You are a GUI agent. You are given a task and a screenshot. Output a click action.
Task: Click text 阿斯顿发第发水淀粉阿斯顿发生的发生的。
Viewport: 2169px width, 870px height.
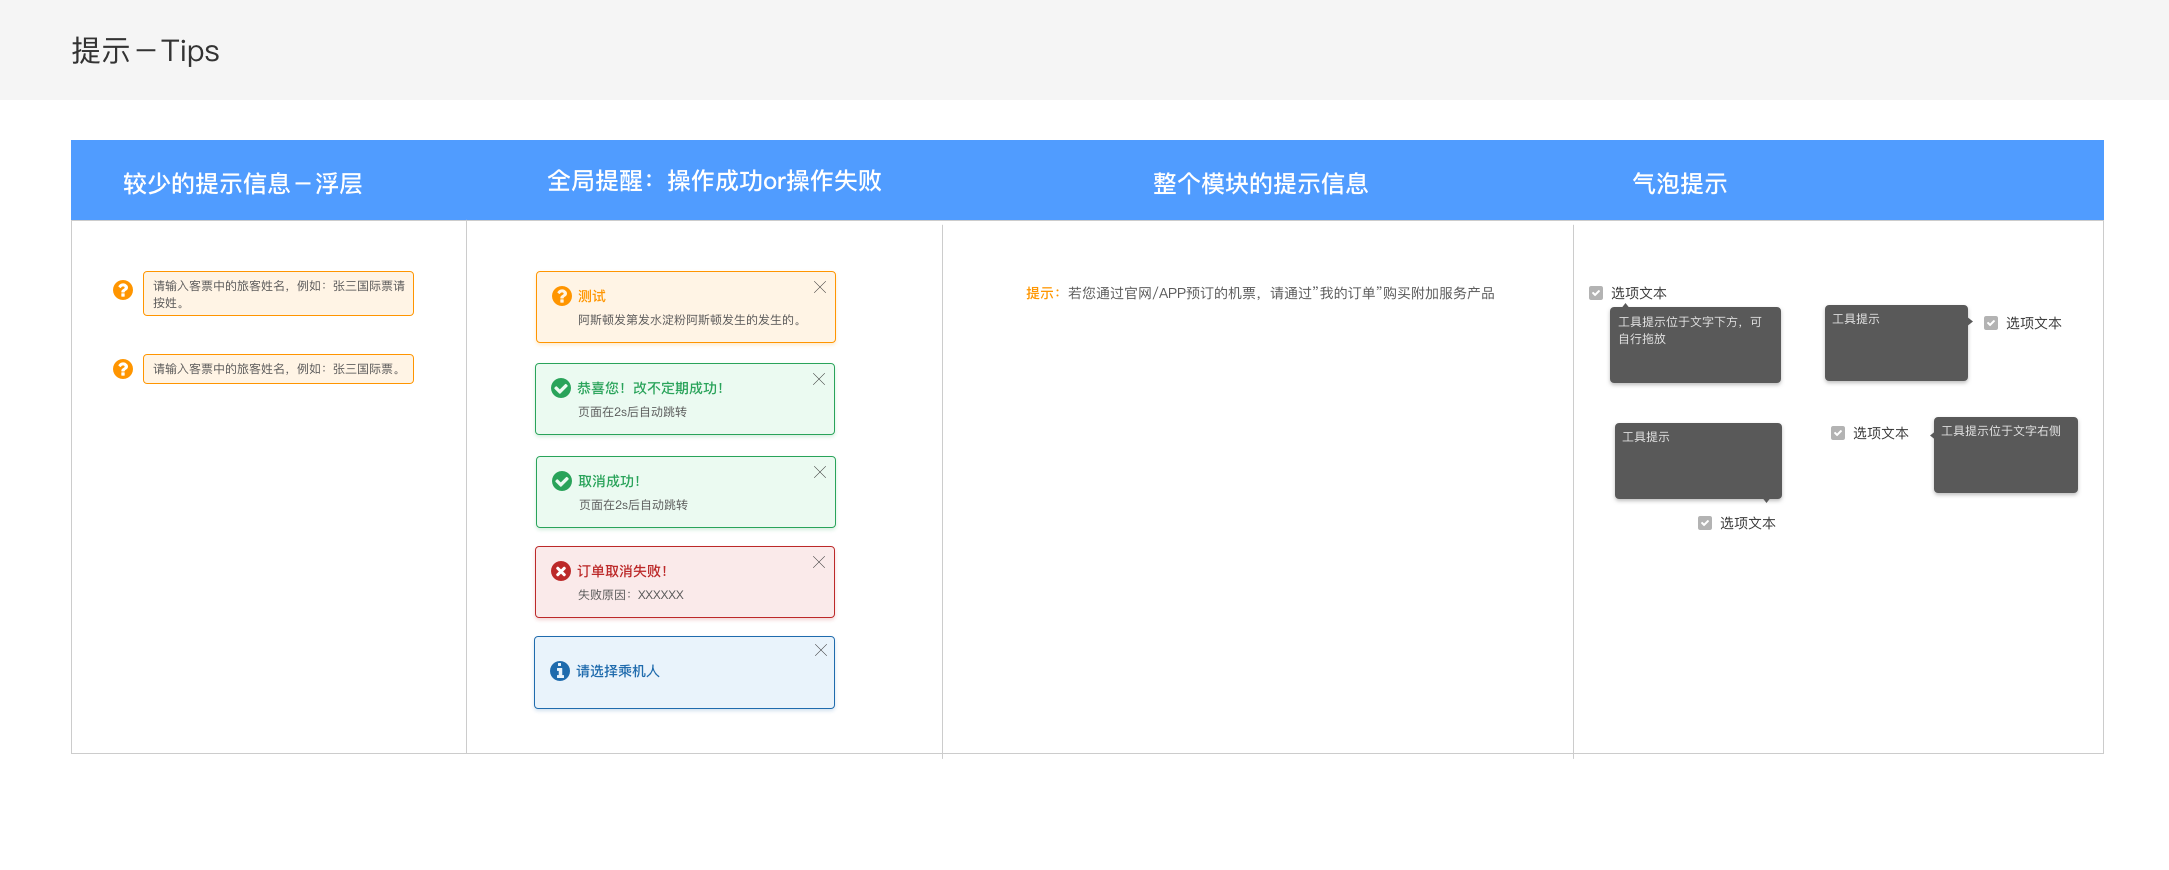click(x=692, y=320)
